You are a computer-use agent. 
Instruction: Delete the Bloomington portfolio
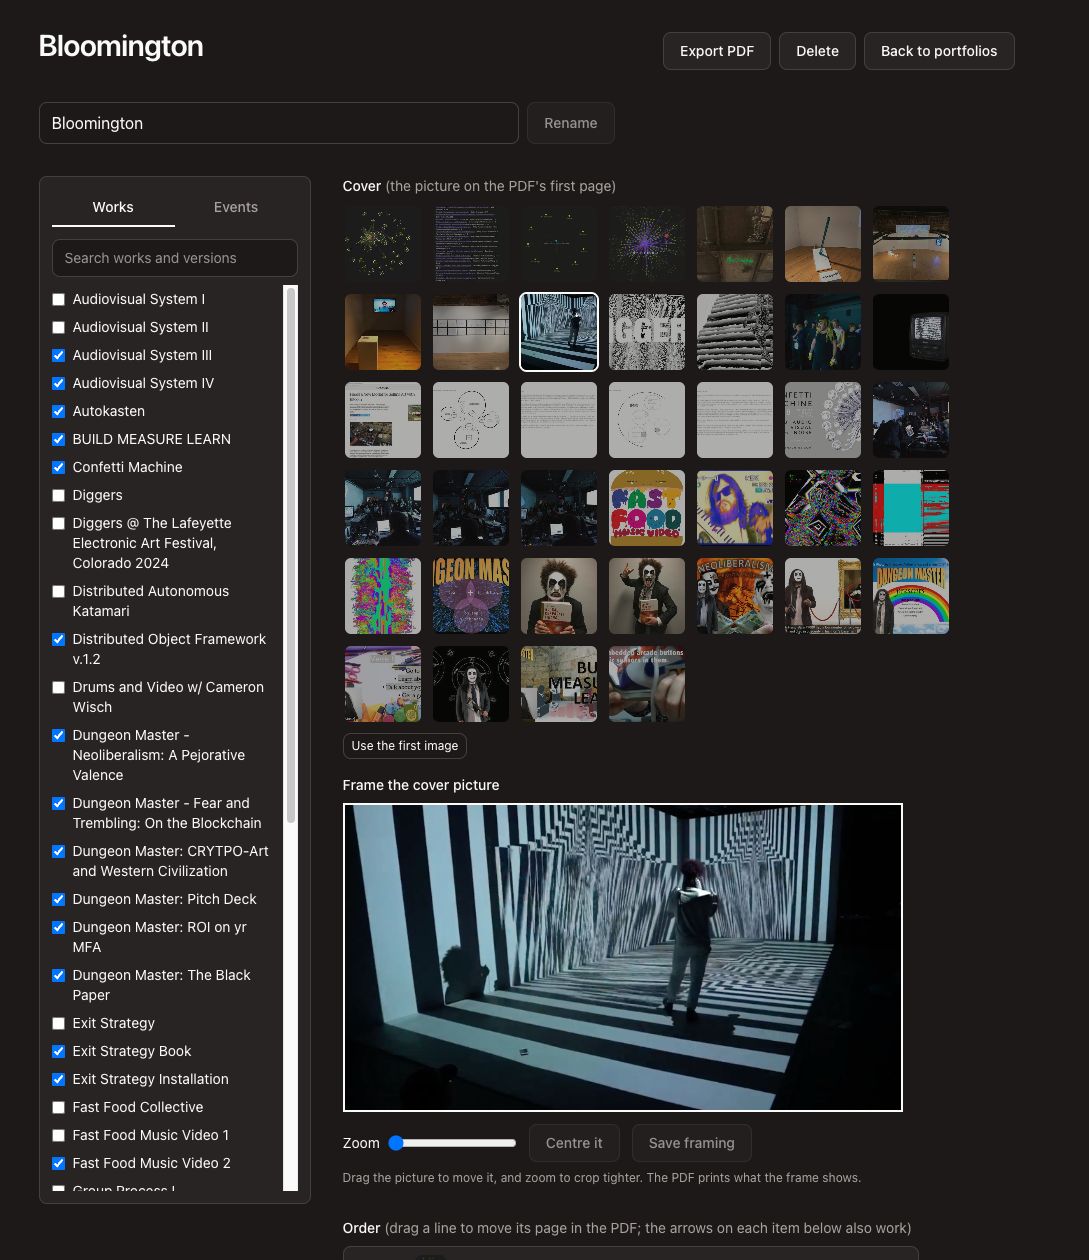pos(817,51)
